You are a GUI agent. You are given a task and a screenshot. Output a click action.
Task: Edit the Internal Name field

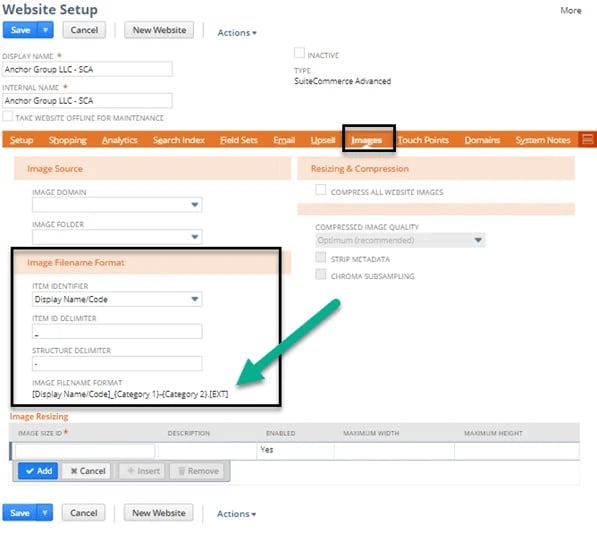click(x=87, y=101)
